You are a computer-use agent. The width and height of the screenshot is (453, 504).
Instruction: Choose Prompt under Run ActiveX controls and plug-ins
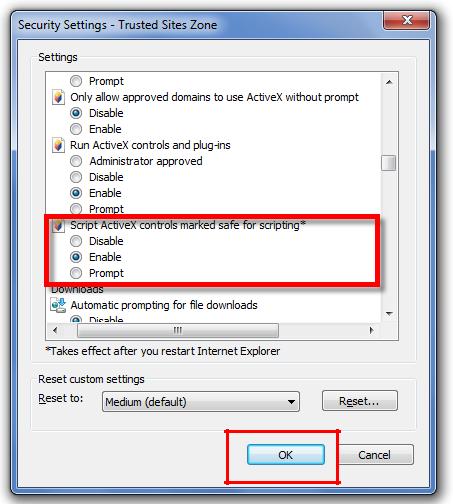coord(76,209)
